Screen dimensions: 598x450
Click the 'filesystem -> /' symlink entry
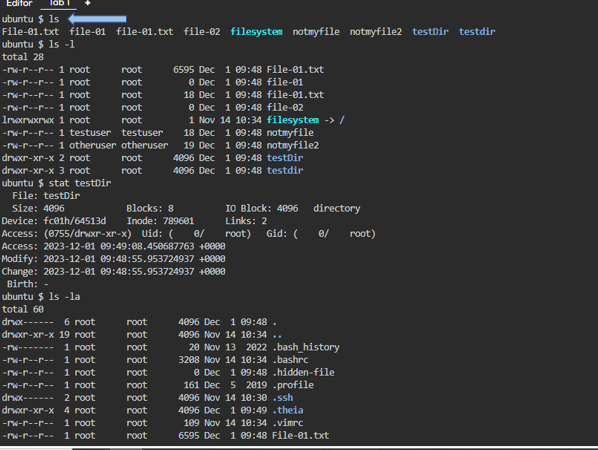pos(305,120)
